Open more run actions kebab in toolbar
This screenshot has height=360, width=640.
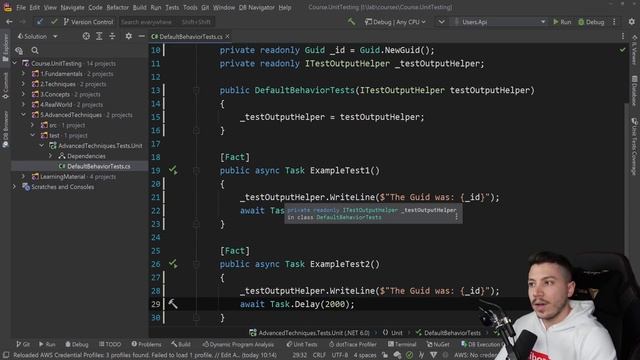point(614,22)
